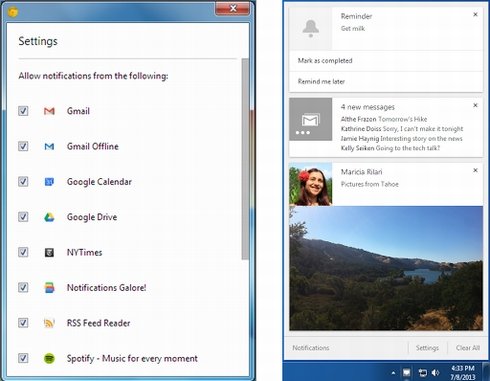Screen dimensions: 490x381
Task: Click the Google Calendar icon
Action: 49,182
